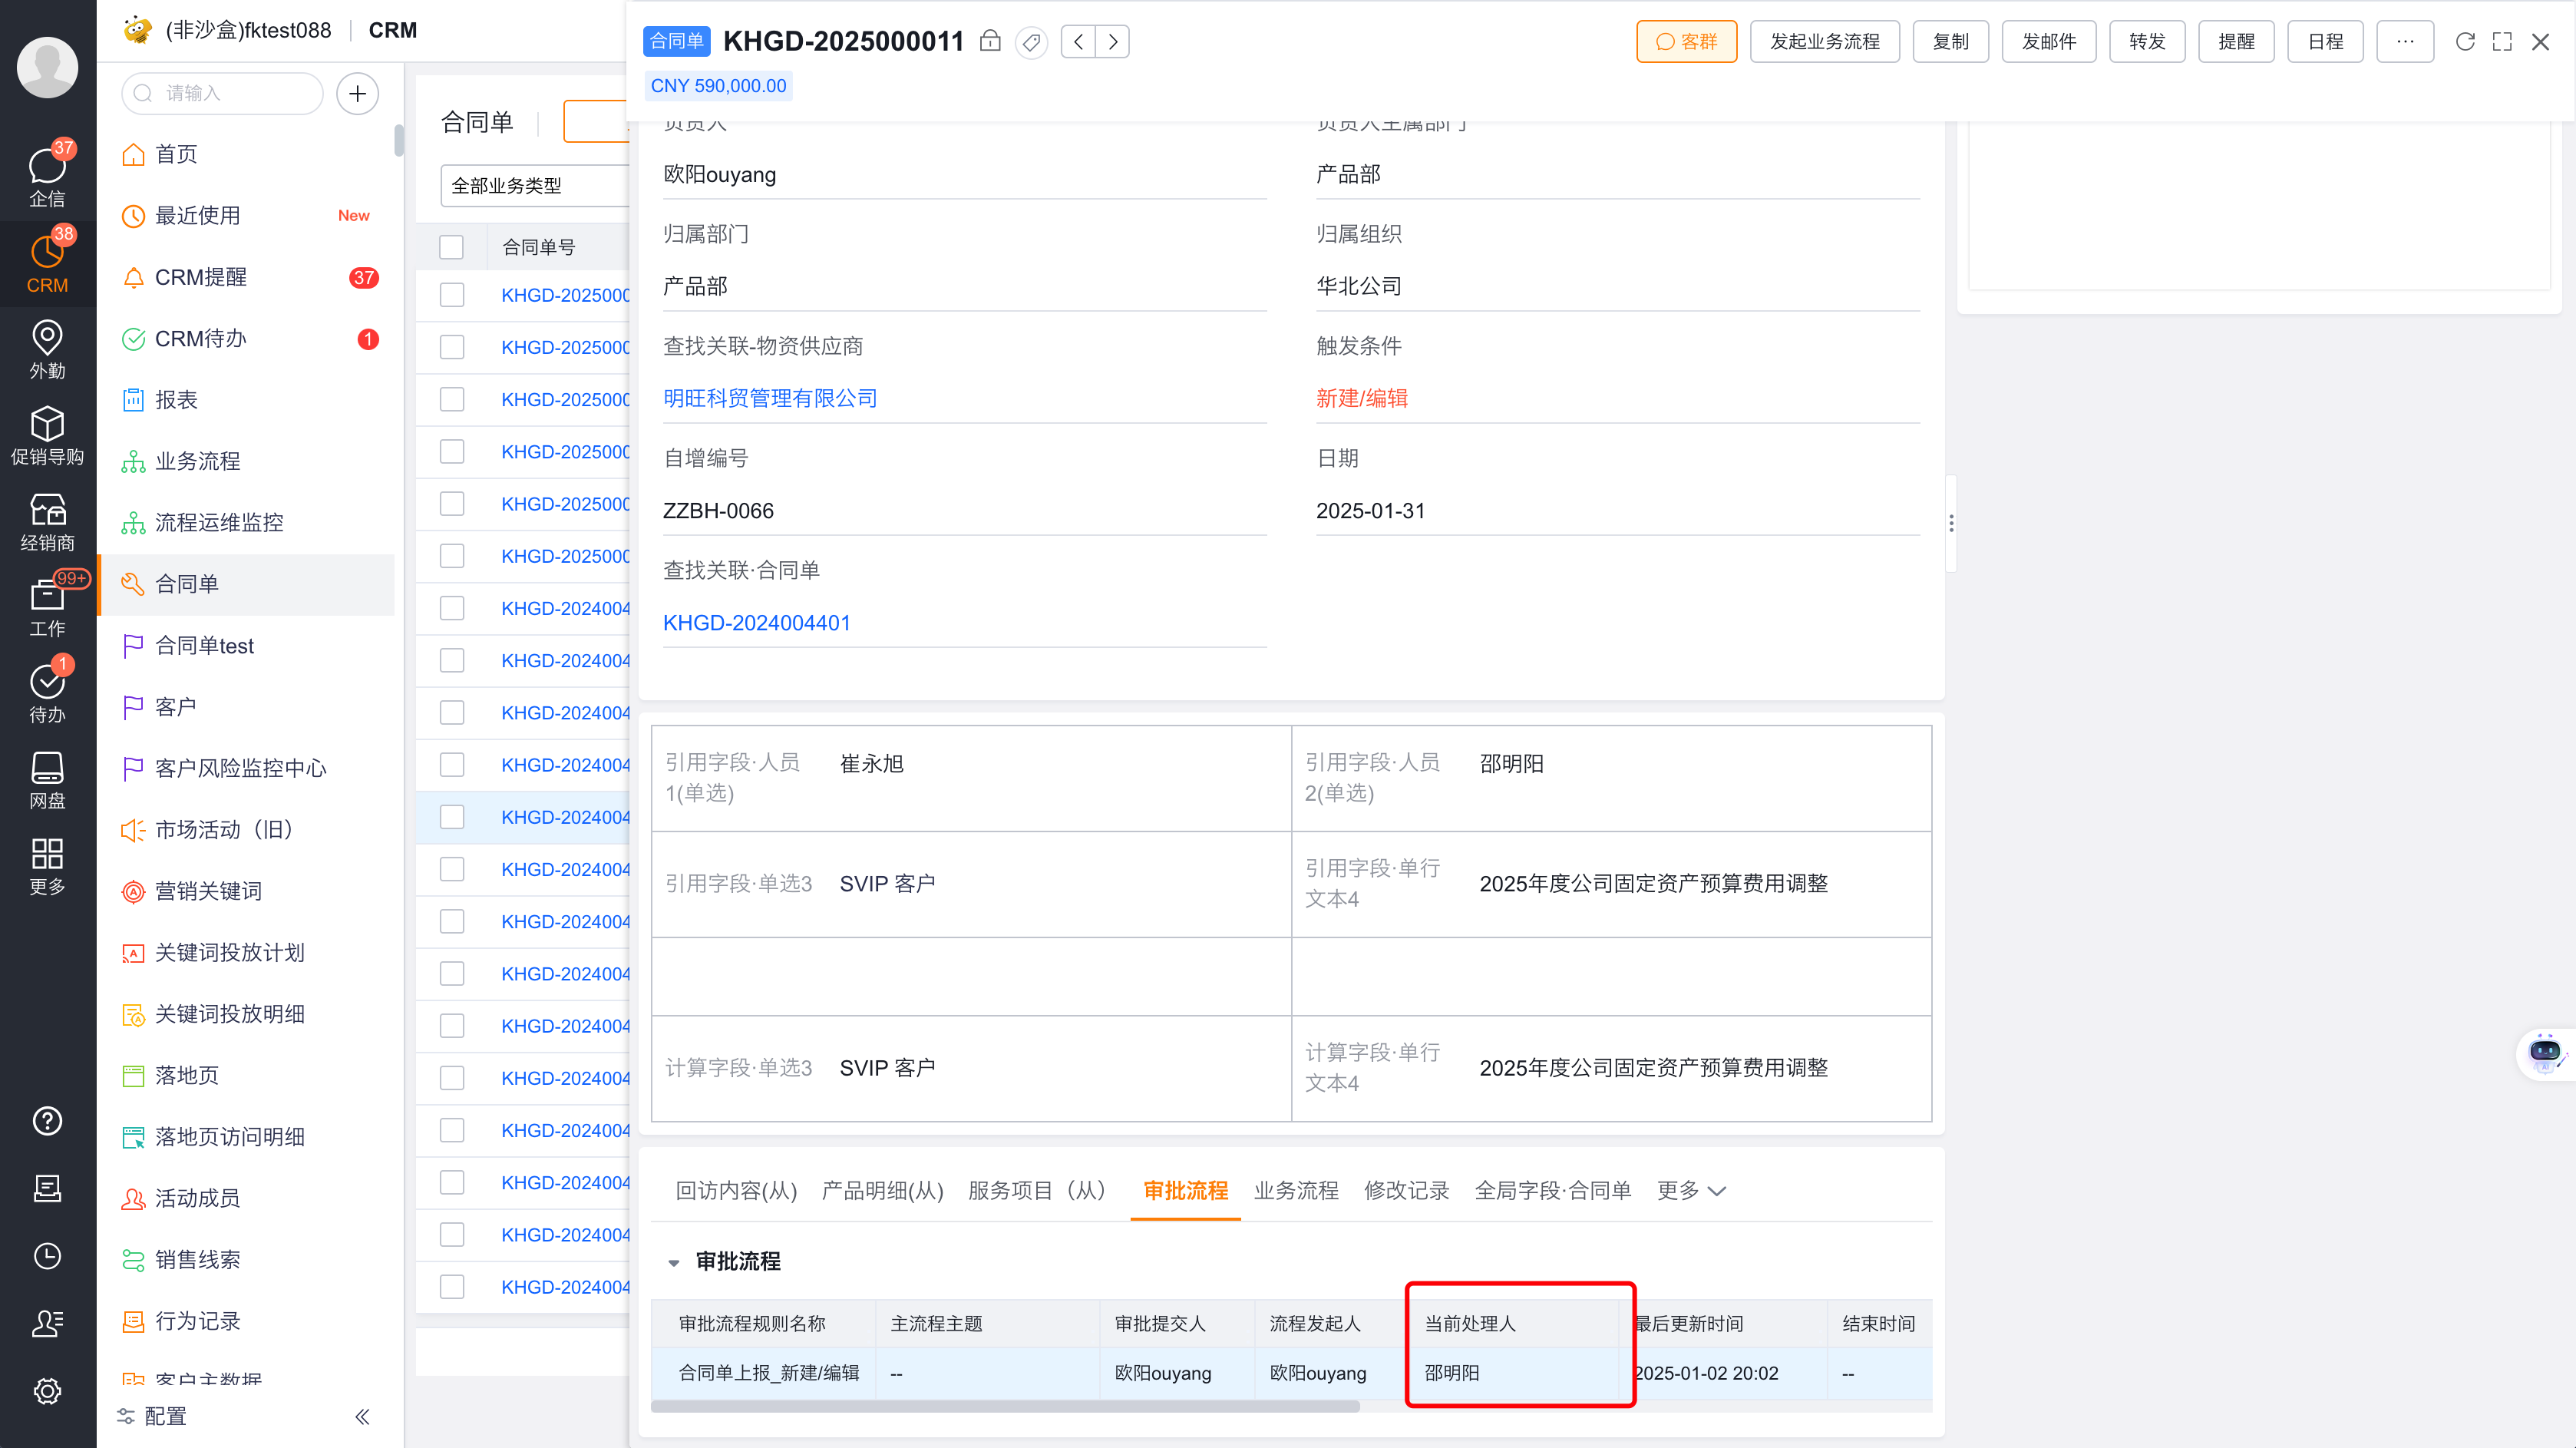Switch to the 业务流程 tab
This screenshot has height=1448, width=2576.
point(1296,1190)
